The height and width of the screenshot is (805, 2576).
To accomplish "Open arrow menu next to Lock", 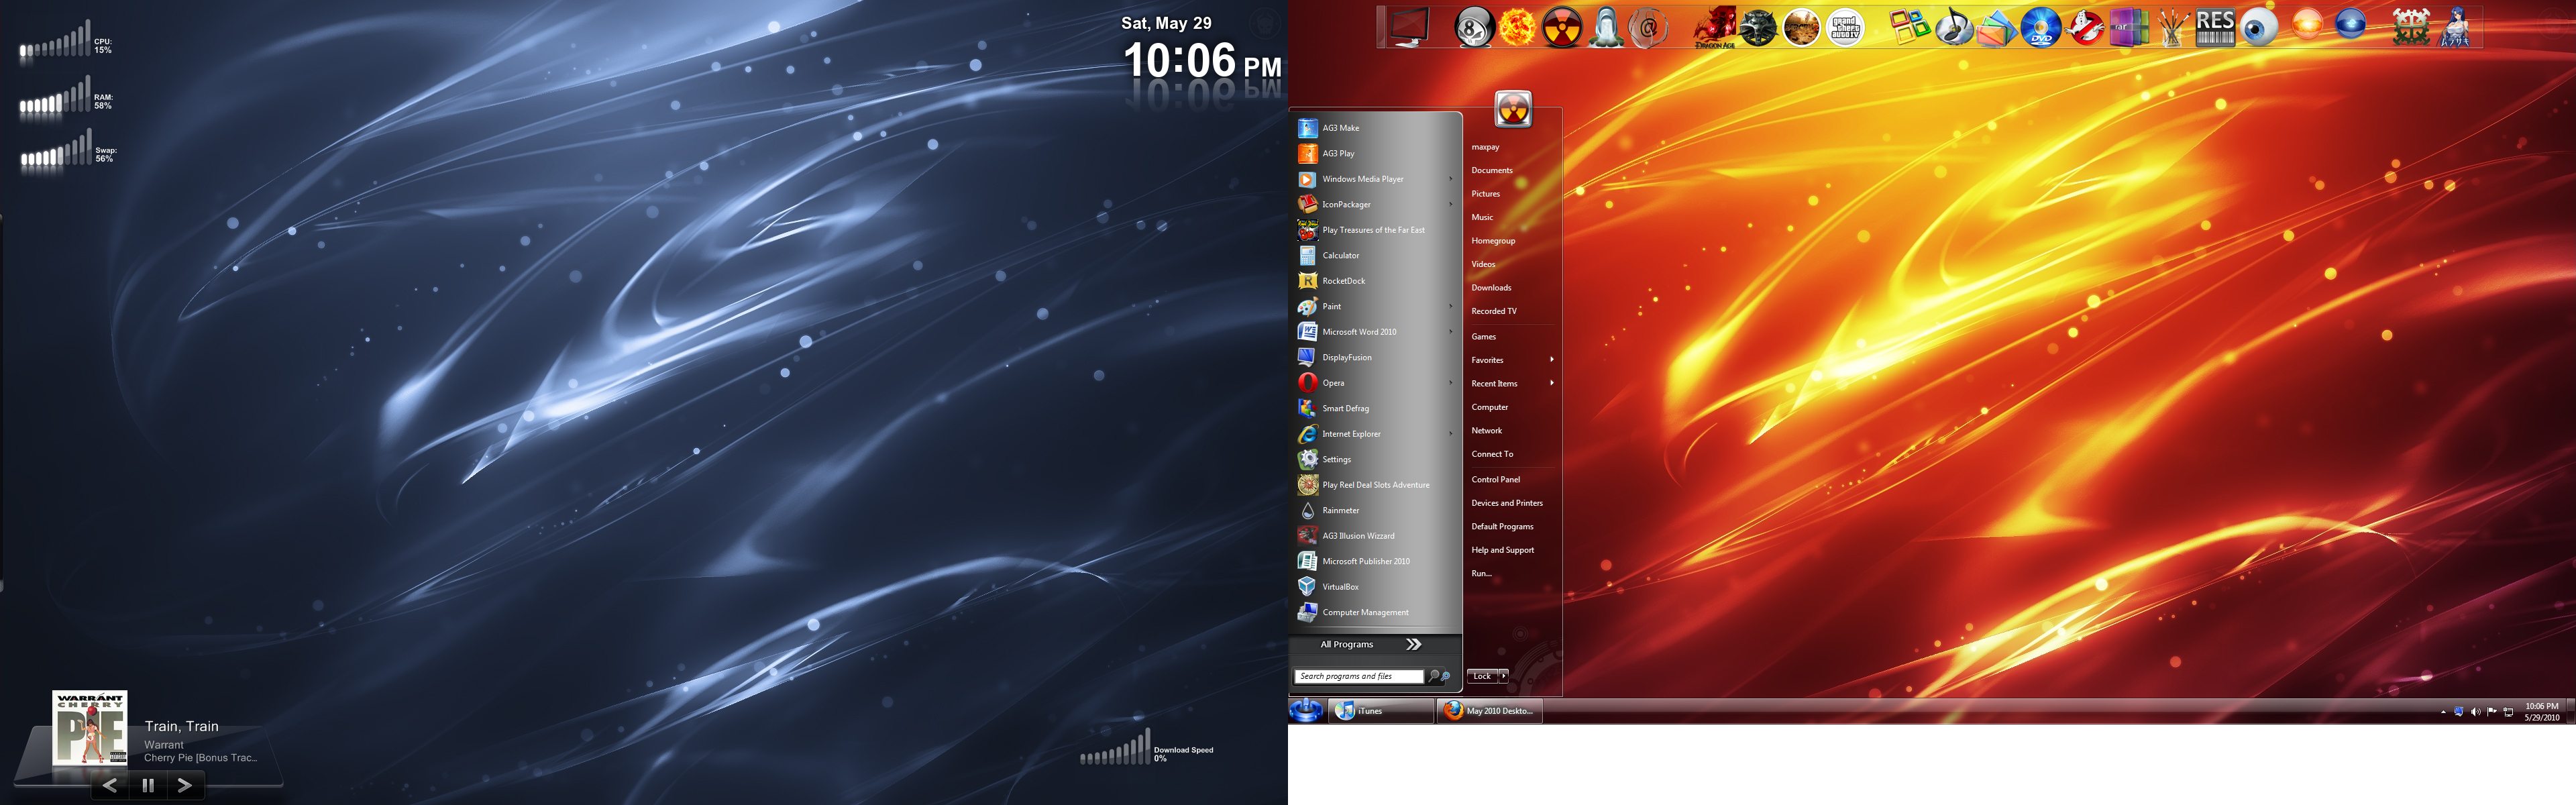I will point(1503,676).
